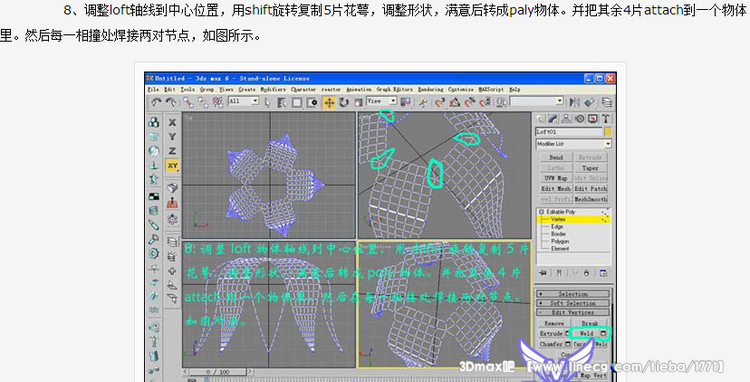Screen dimensions: 750x382
Task: Select the Unlink Selection tool
Action: tap(203, 102)
